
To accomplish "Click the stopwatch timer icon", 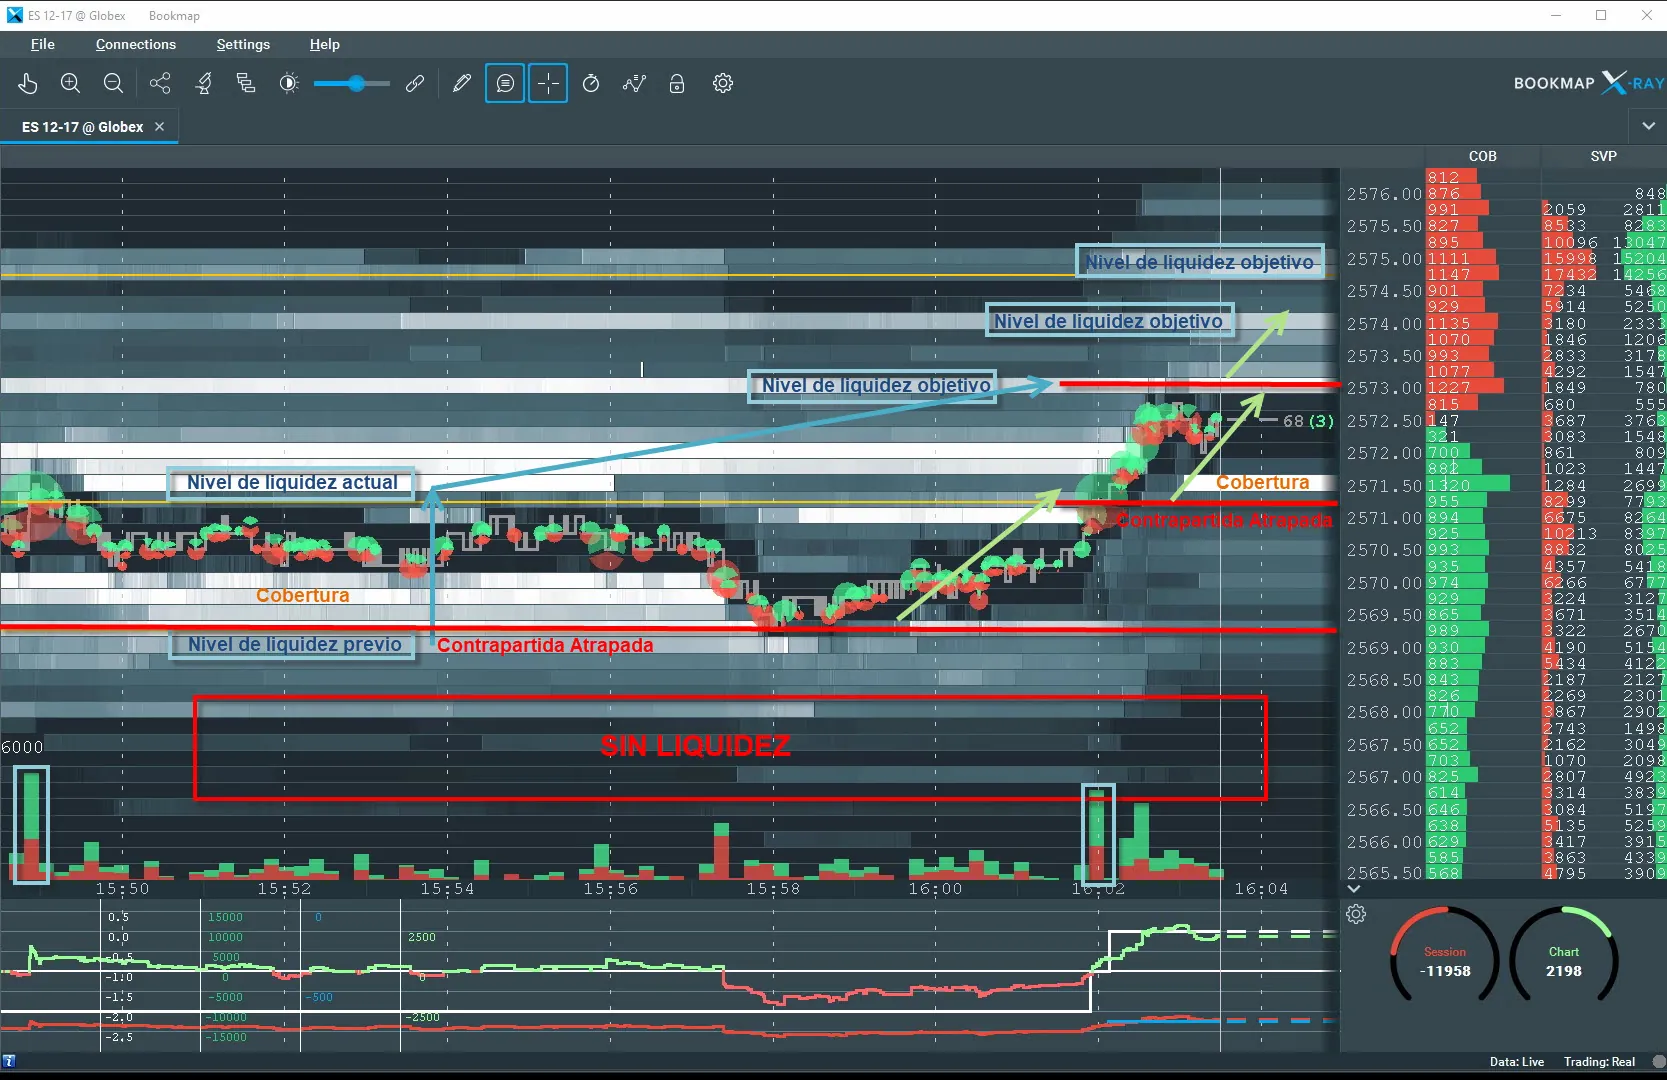I will (591, 84).
